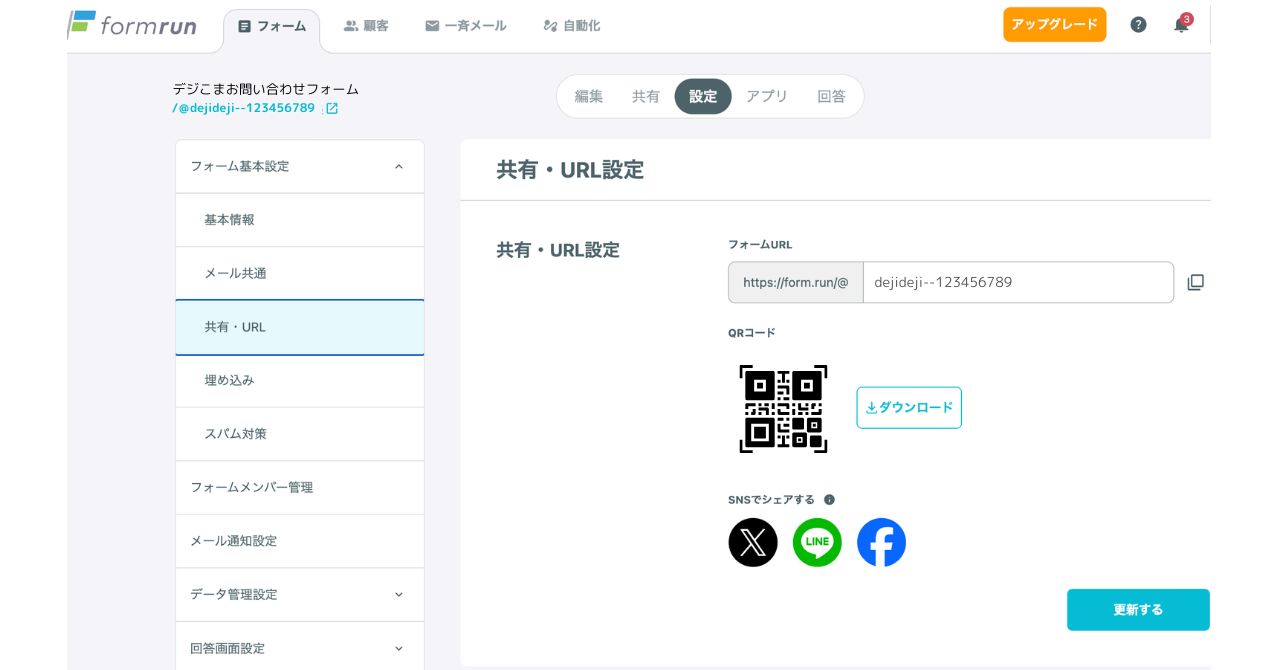
Task: Click the info icon beside SNSでシェアする
Action: tap(829, 500)
